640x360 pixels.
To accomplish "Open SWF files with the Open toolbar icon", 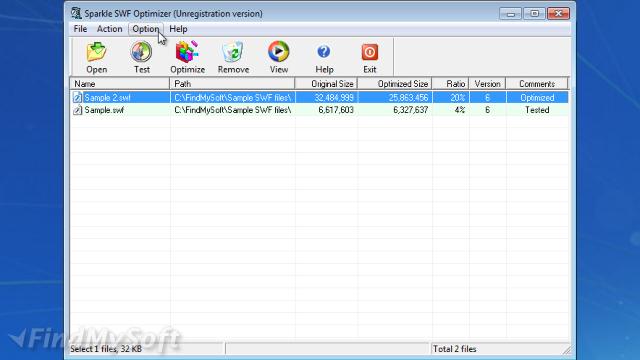I will 97,57.
